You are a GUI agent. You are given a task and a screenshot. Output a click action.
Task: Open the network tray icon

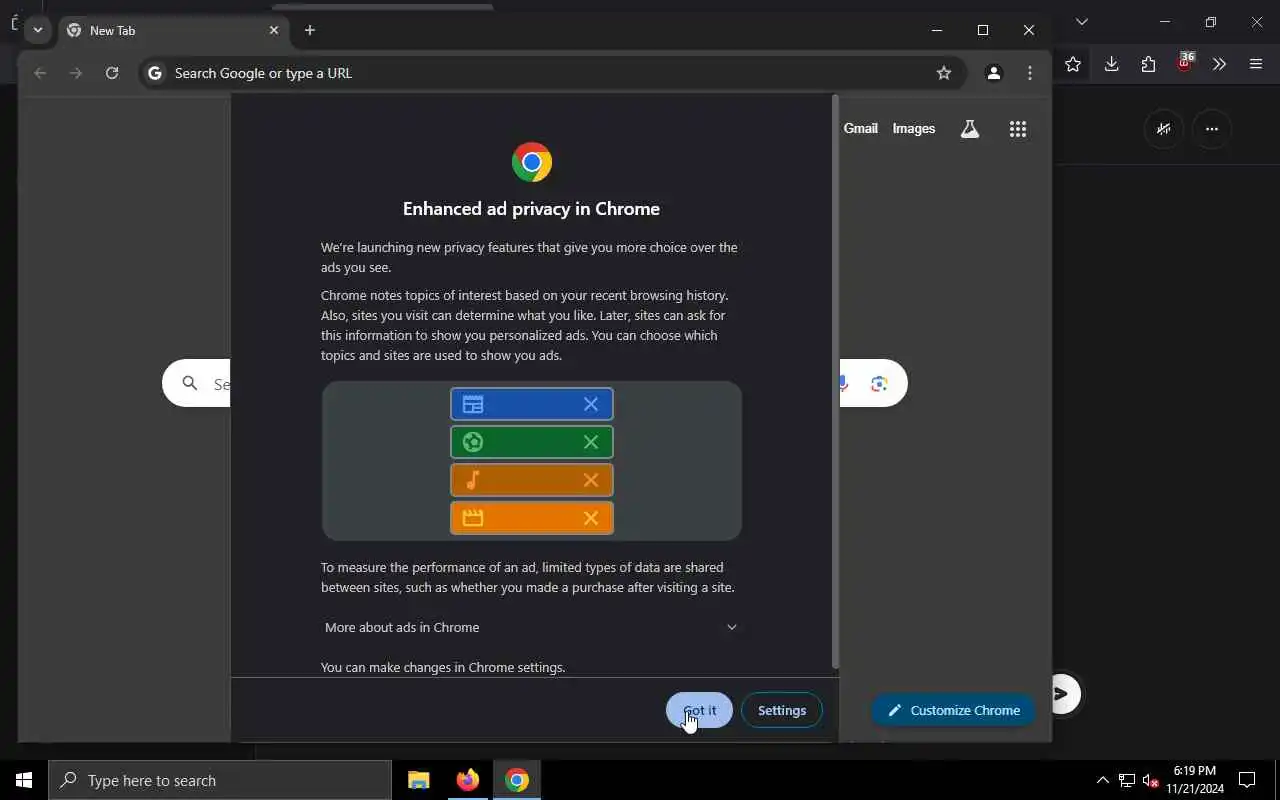[x=1127, y=780]
